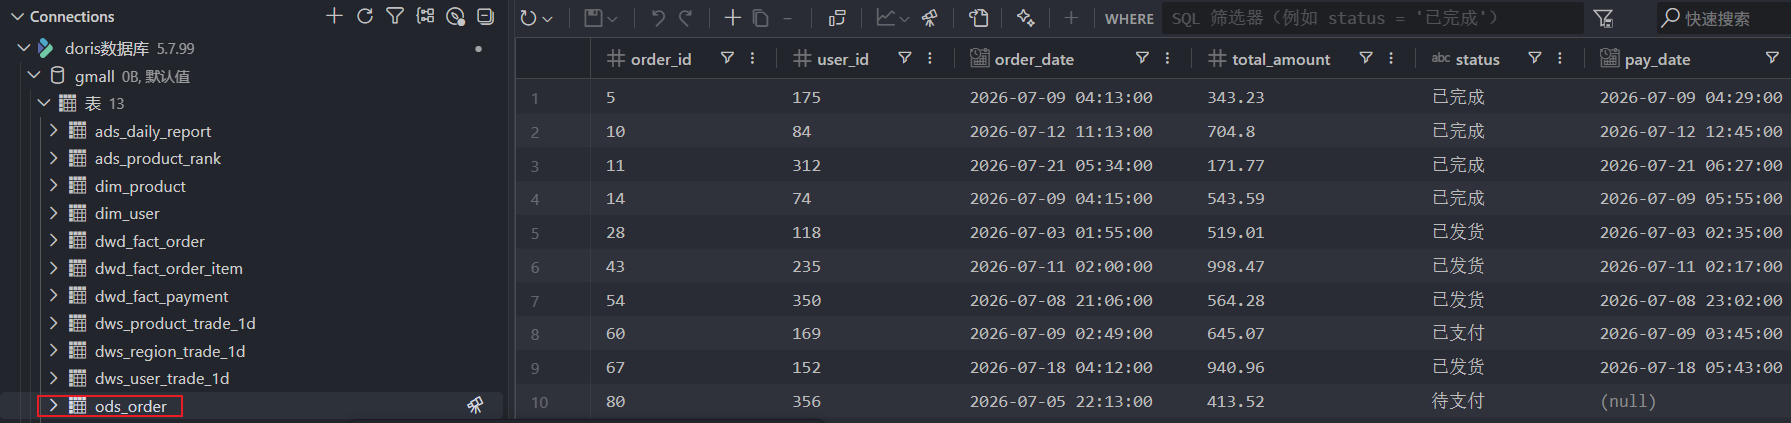Image resolution: width=1791 pixels, height=423 pixels.
Task: Collapse the Connections panel chevron
Action: coord(17,17)
